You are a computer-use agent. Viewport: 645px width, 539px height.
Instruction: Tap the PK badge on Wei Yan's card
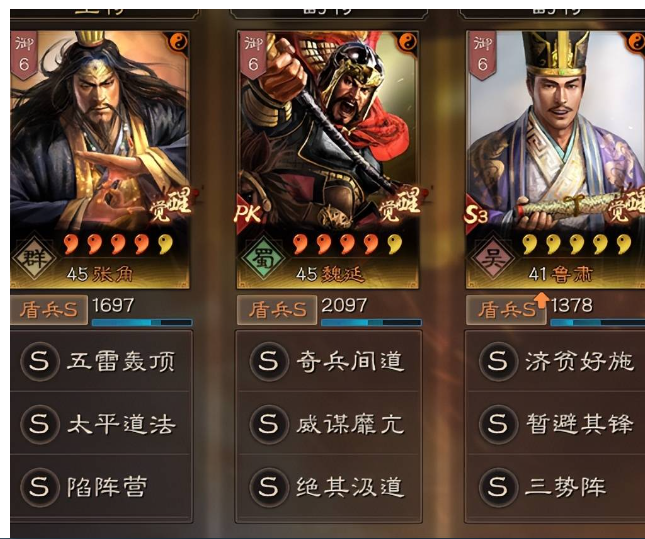(248, 214)
